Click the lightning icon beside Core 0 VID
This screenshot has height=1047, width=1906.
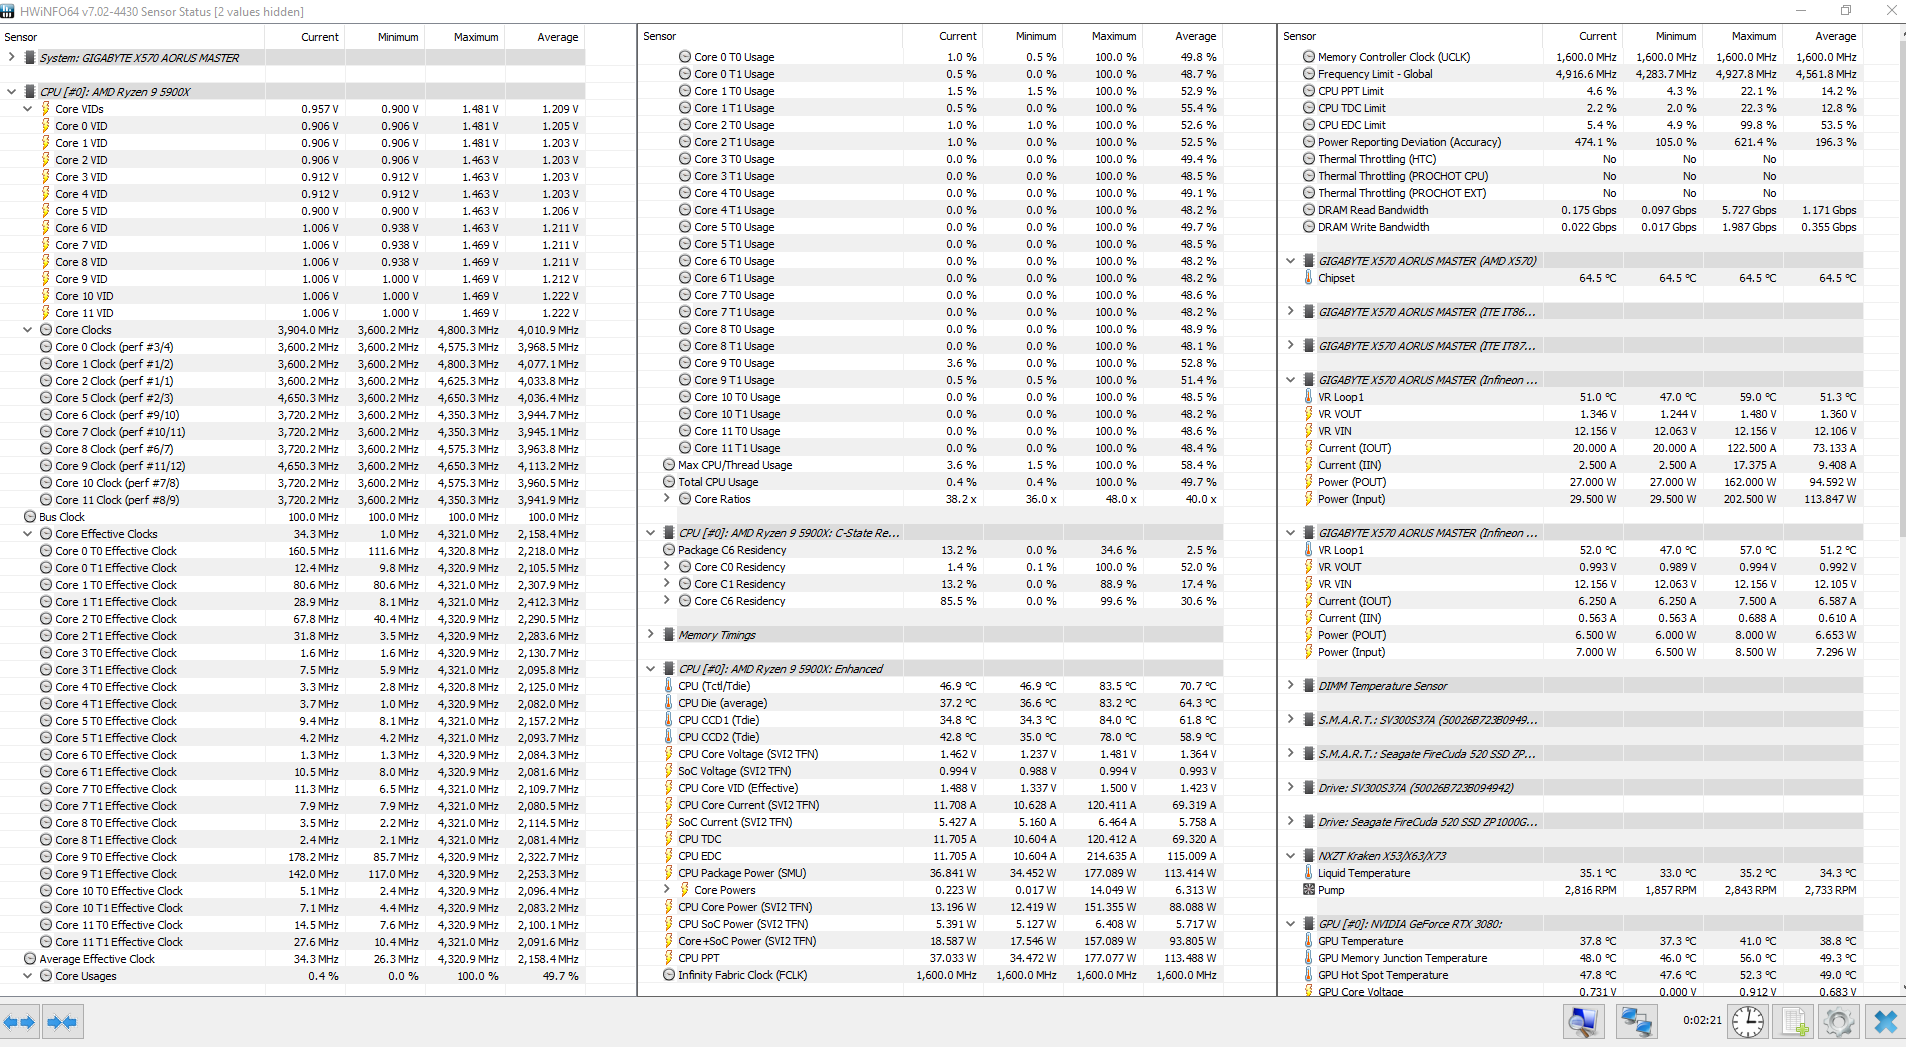click(46, 126)
